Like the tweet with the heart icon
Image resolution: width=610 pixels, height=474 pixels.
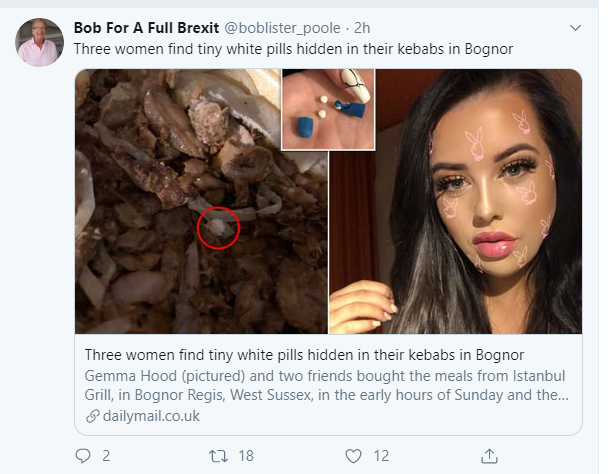(x=353, y=456)
